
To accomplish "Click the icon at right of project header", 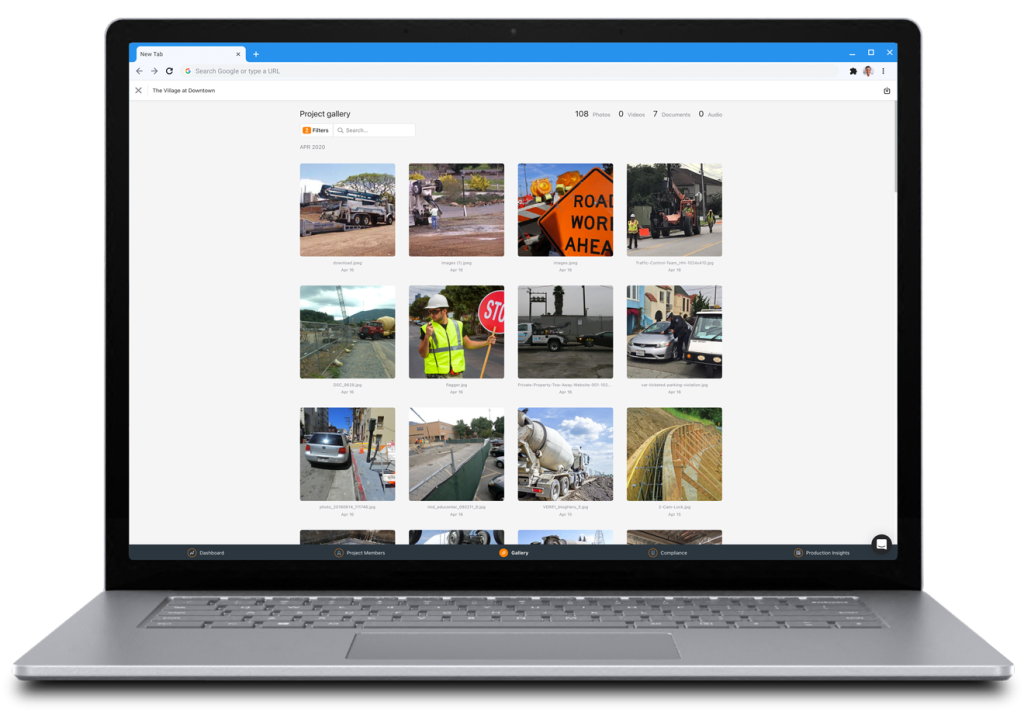I will 887,91.
